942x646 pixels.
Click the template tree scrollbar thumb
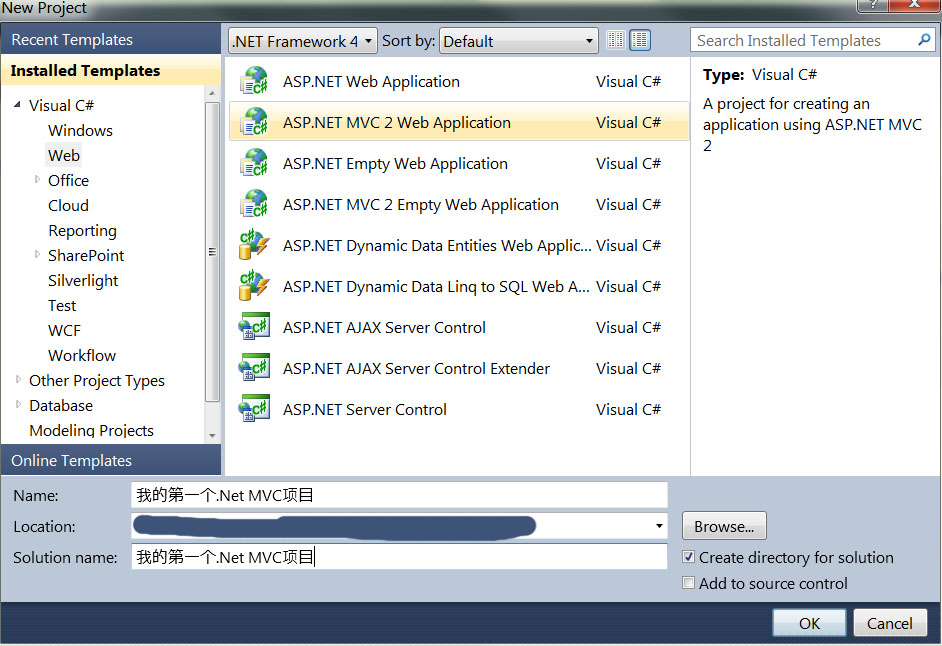pos(211,252)
